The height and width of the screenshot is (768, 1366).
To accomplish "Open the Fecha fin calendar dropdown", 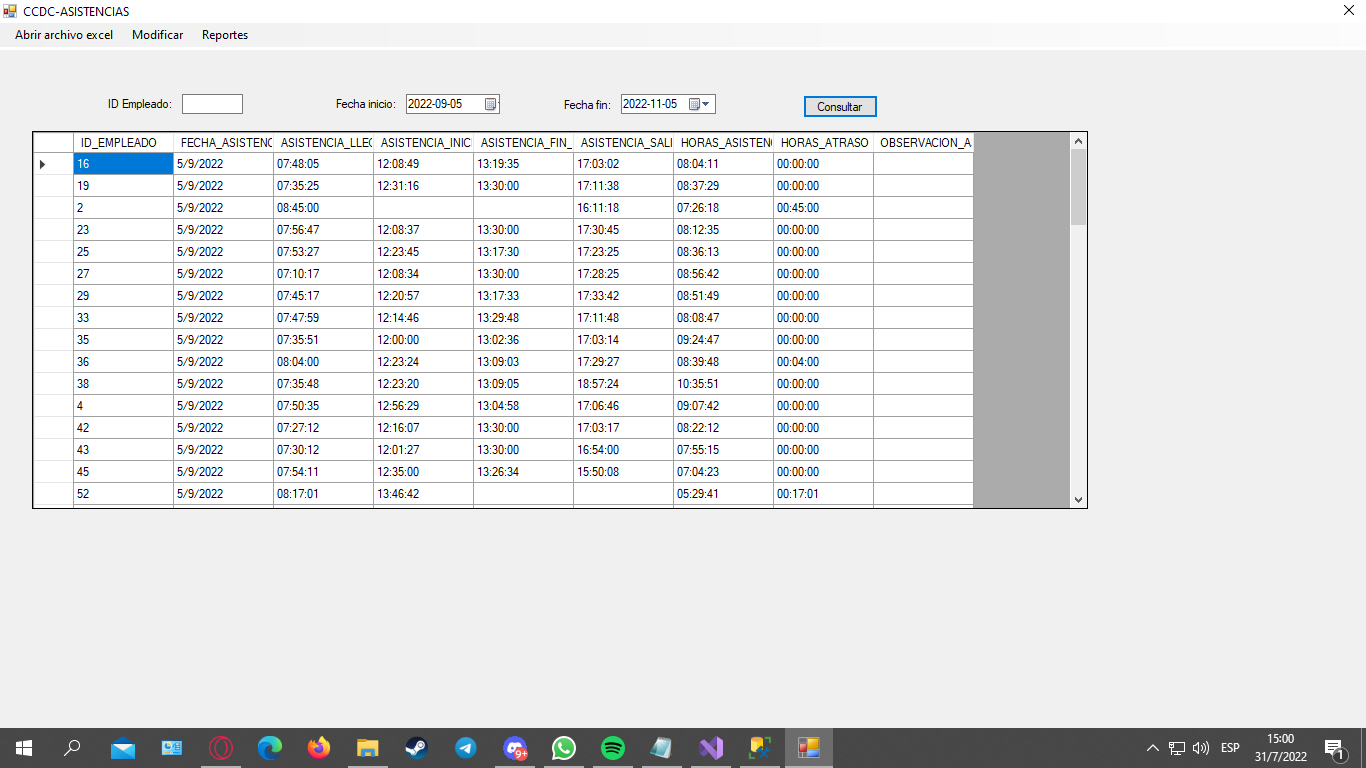I will [700, 104].
